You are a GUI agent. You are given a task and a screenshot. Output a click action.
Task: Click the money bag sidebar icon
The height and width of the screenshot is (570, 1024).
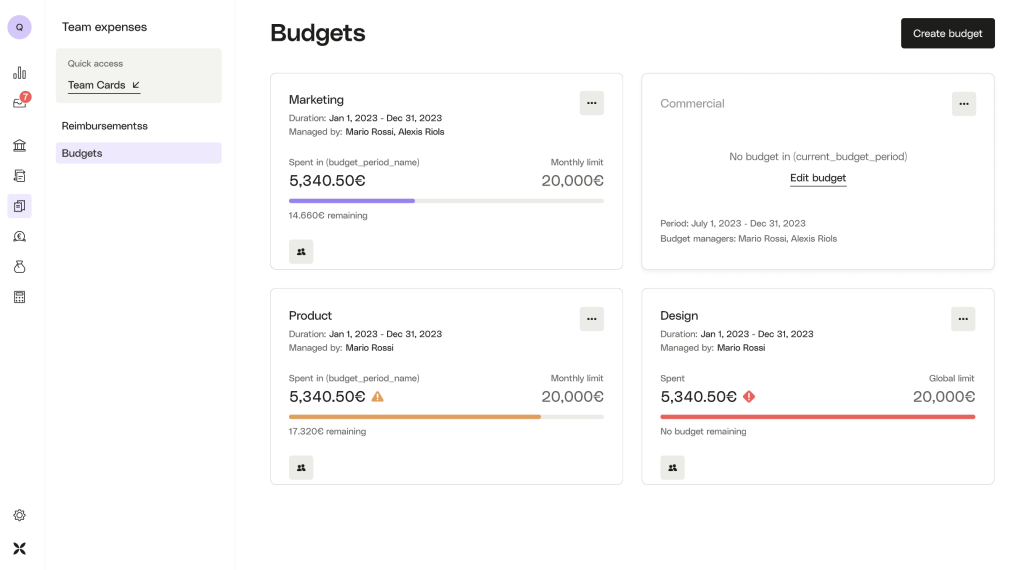pos(19,267)
